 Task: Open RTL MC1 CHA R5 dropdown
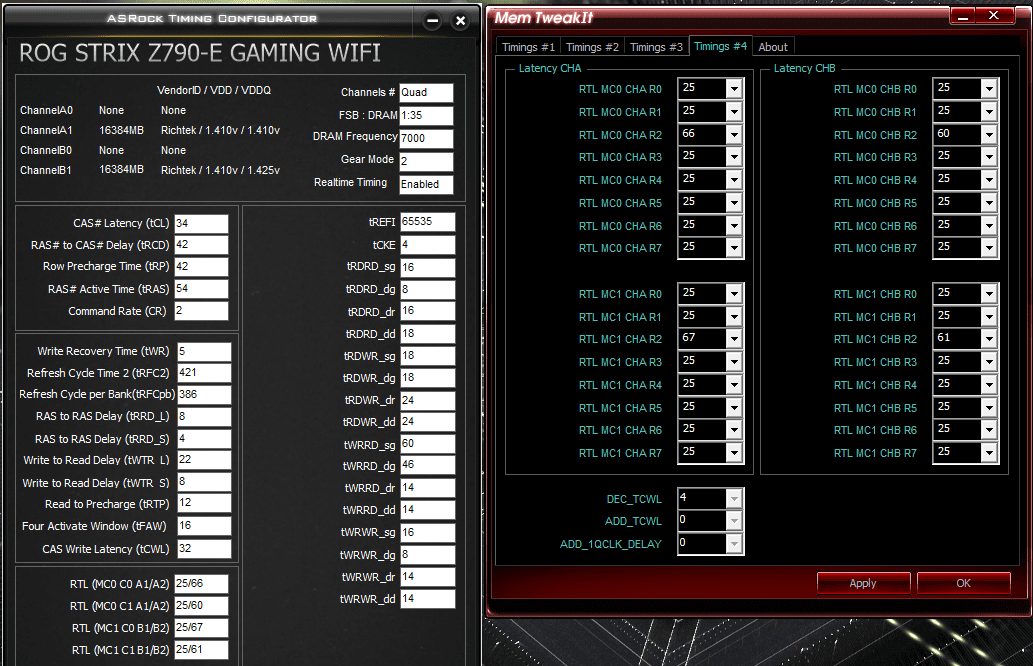[x=734, y=408]
